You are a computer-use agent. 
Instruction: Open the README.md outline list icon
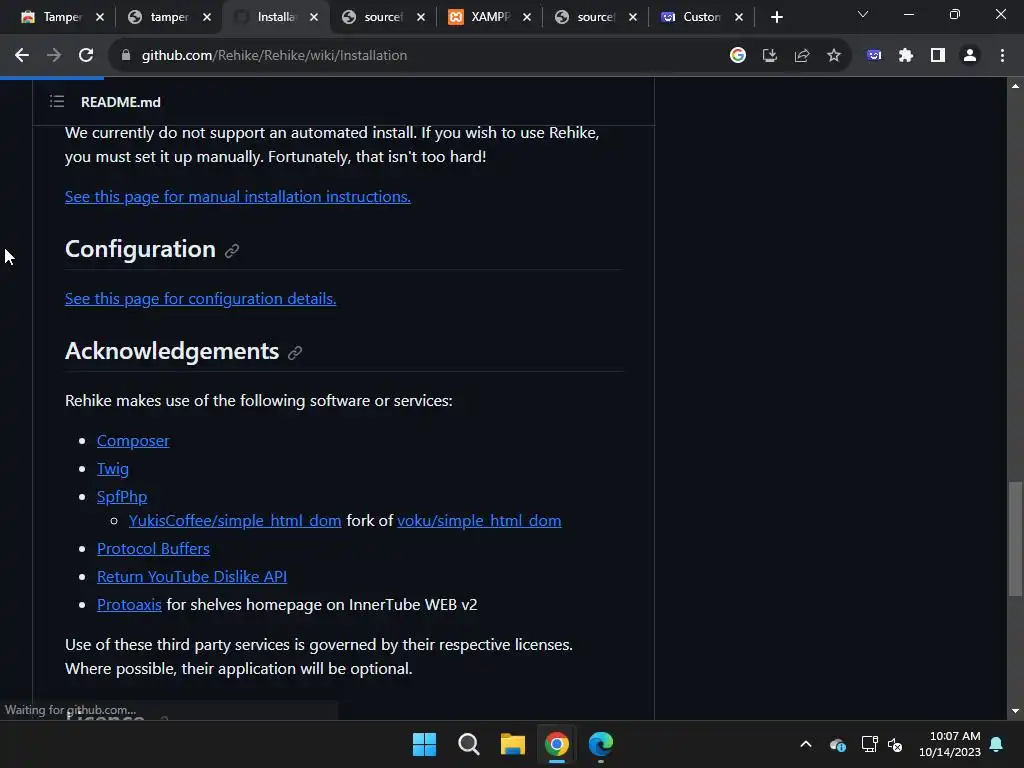click(x=57, y=101)
